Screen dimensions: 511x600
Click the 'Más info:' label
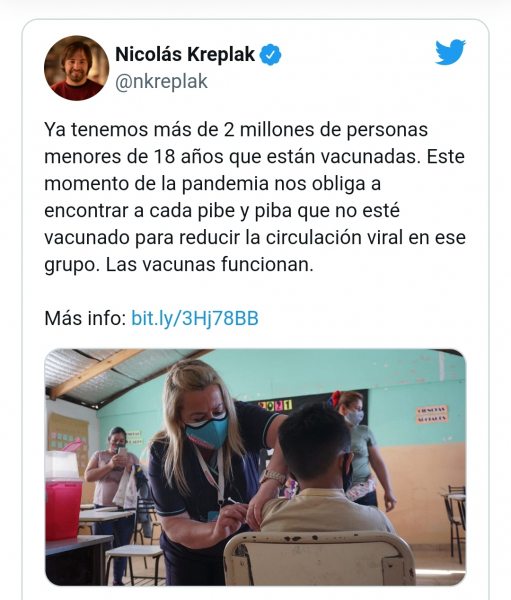point(85,318)
